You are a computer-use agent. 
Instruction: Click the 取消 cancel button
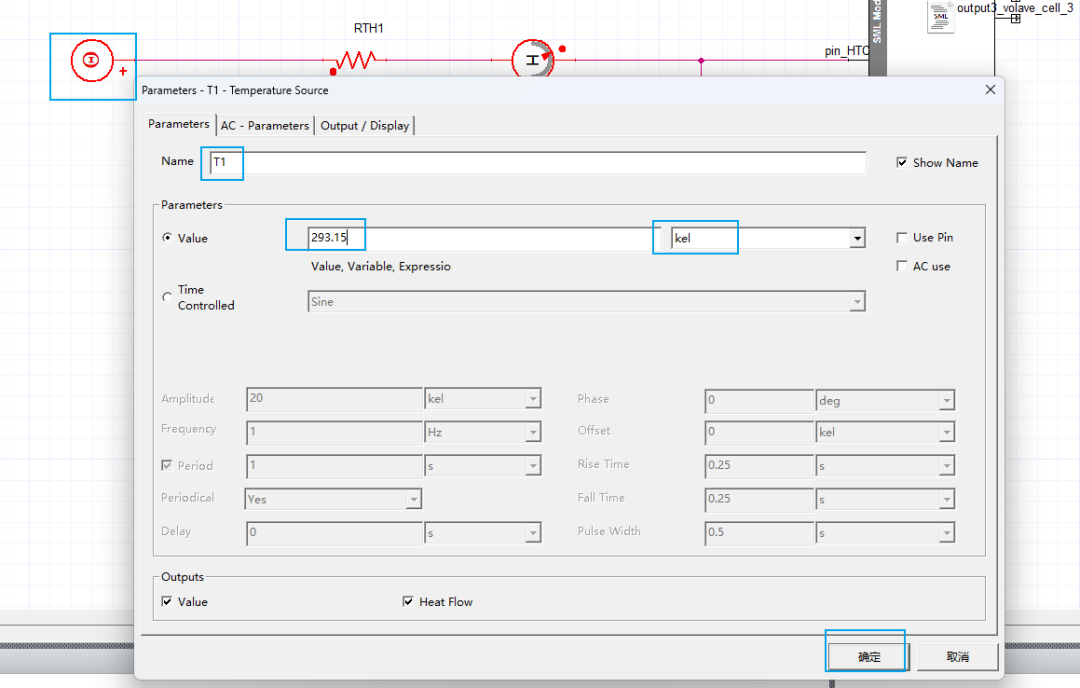tap(957, 657)
